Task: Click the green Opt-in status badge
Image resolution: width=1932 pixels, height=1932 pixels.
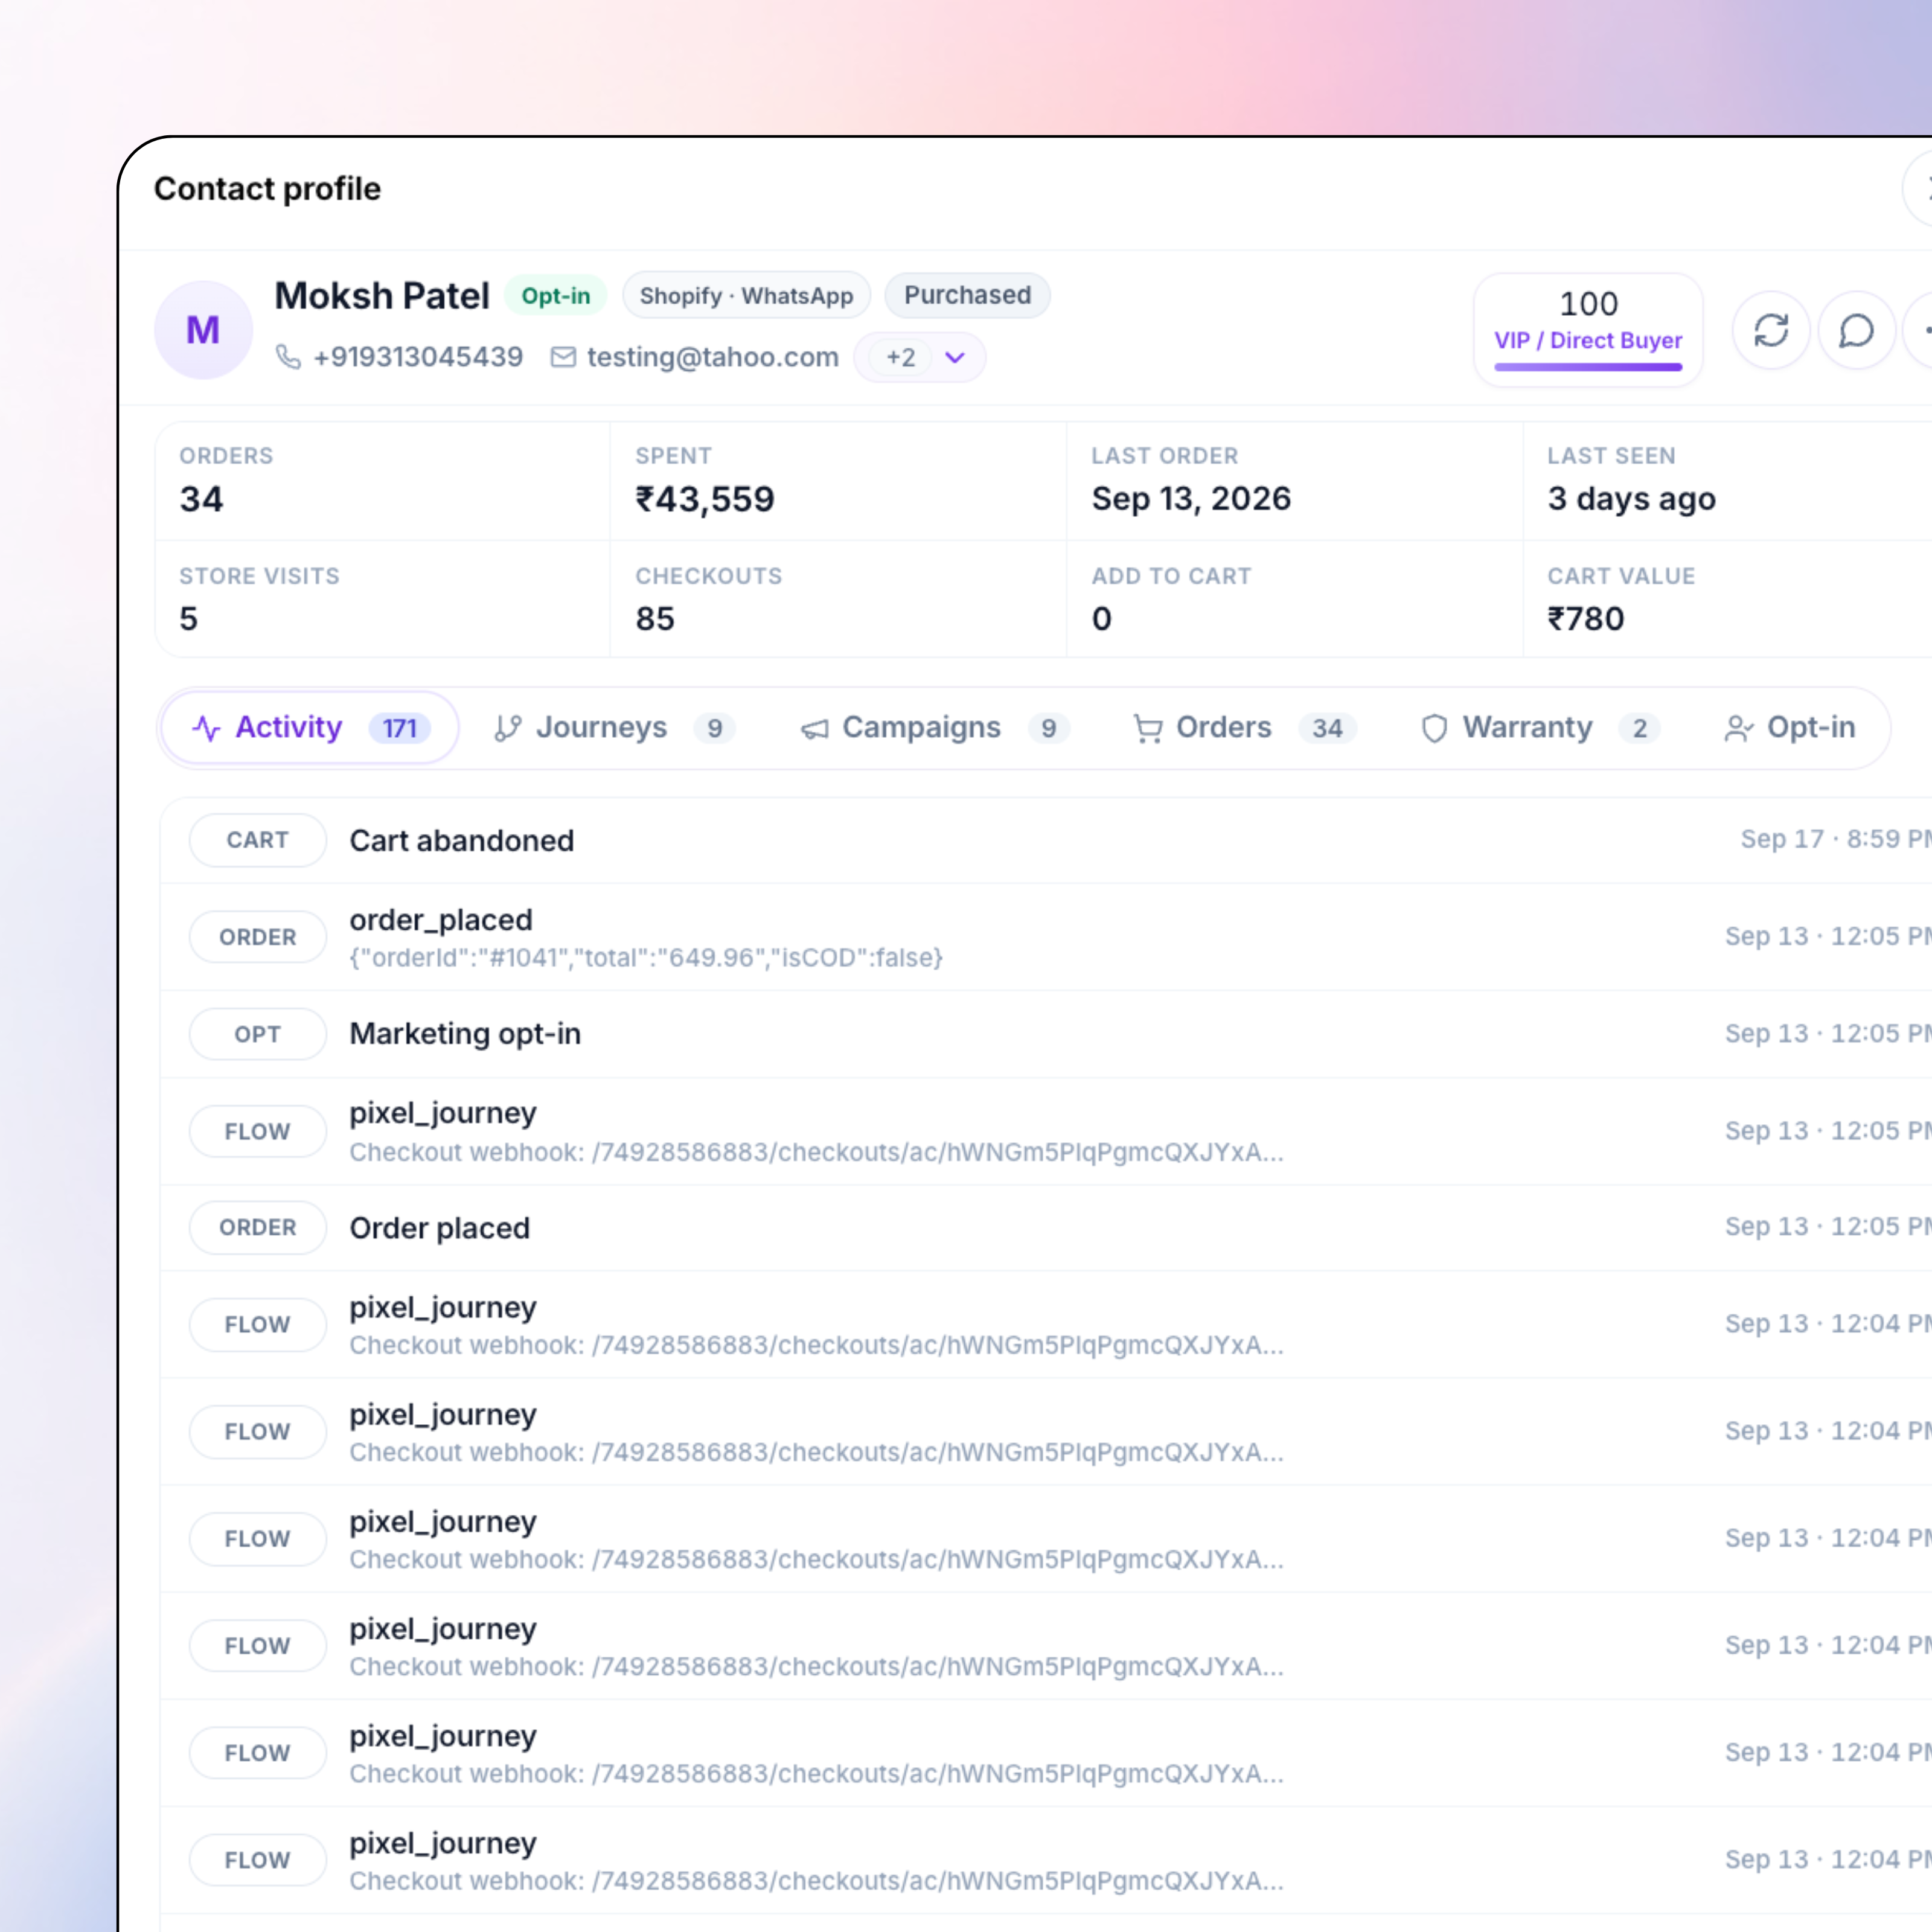Action: pos(556,296)
